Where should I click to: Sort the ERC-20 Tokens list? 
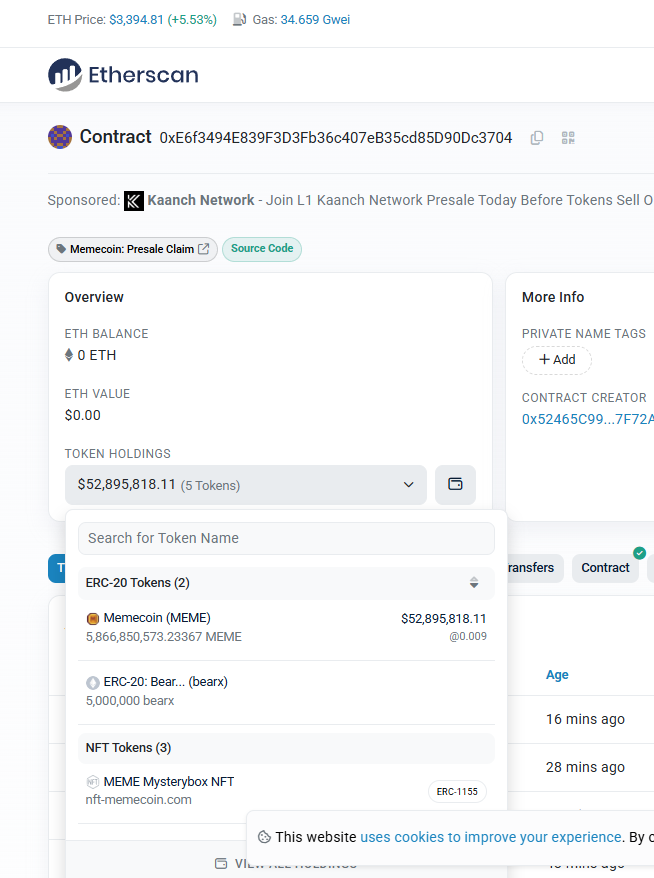pyautogui.click(x=474, y=582)
